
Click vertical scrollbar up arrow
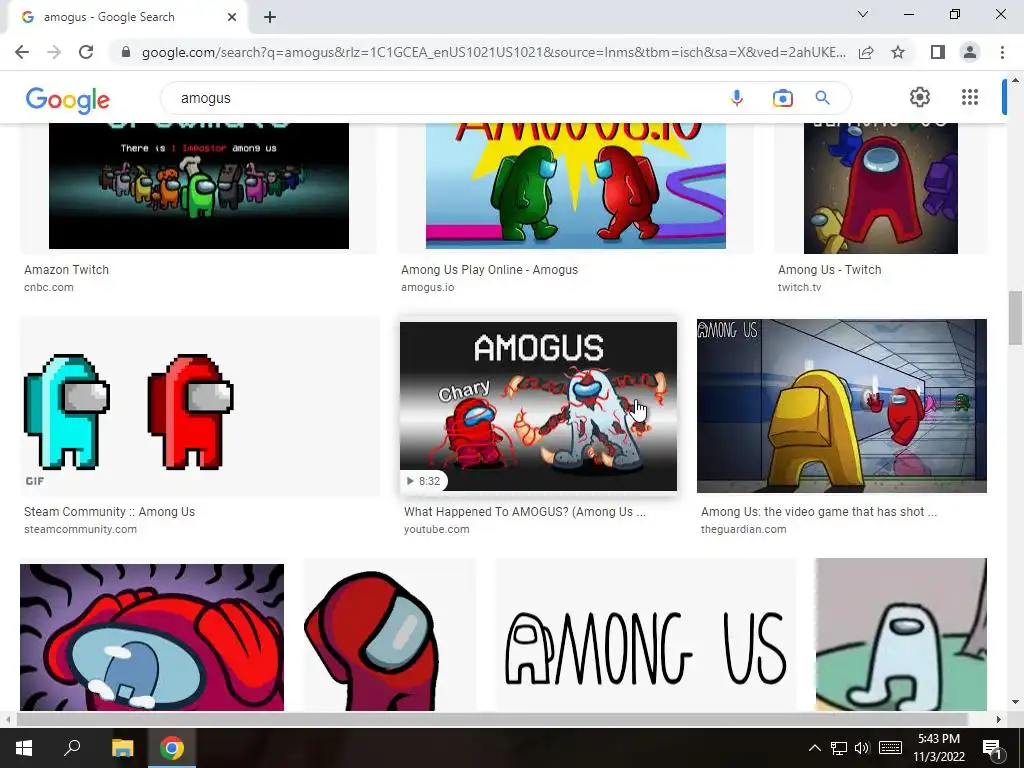click(x=1016, y=80)
